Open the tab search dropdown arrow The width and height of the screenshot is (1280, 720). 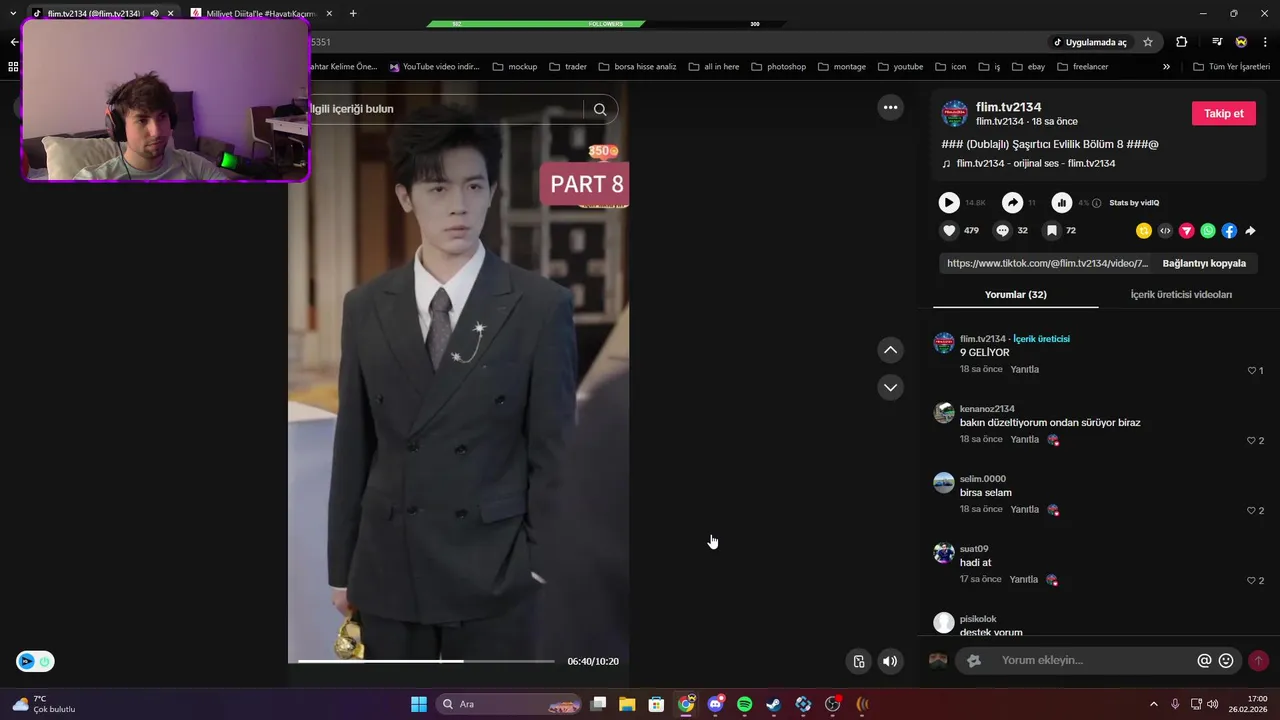(13, 13)
